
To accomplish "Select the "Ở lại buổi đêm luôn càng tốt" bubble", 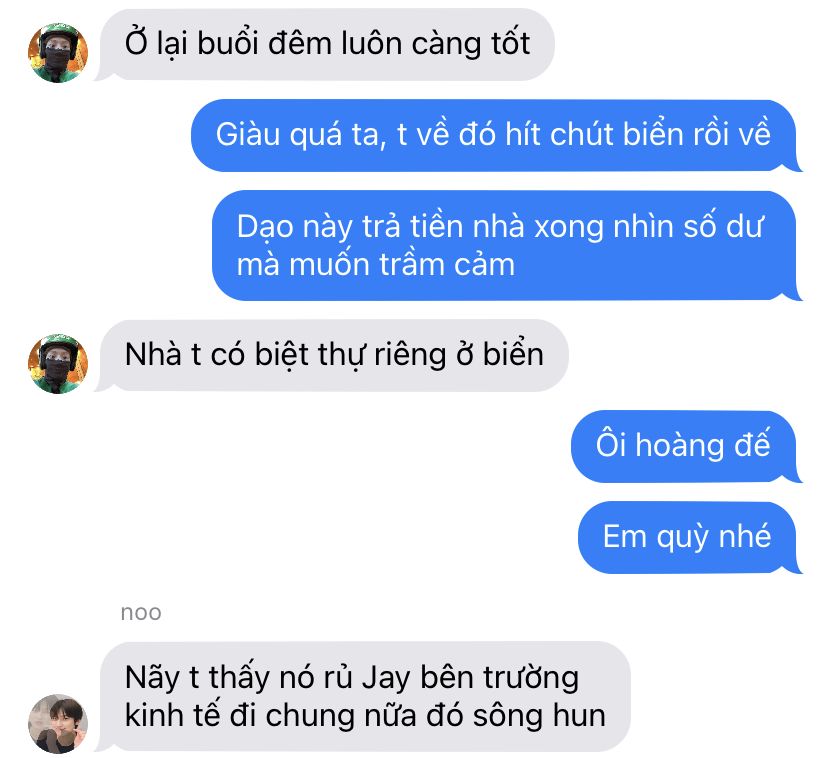I will click(x=325, y=44).
